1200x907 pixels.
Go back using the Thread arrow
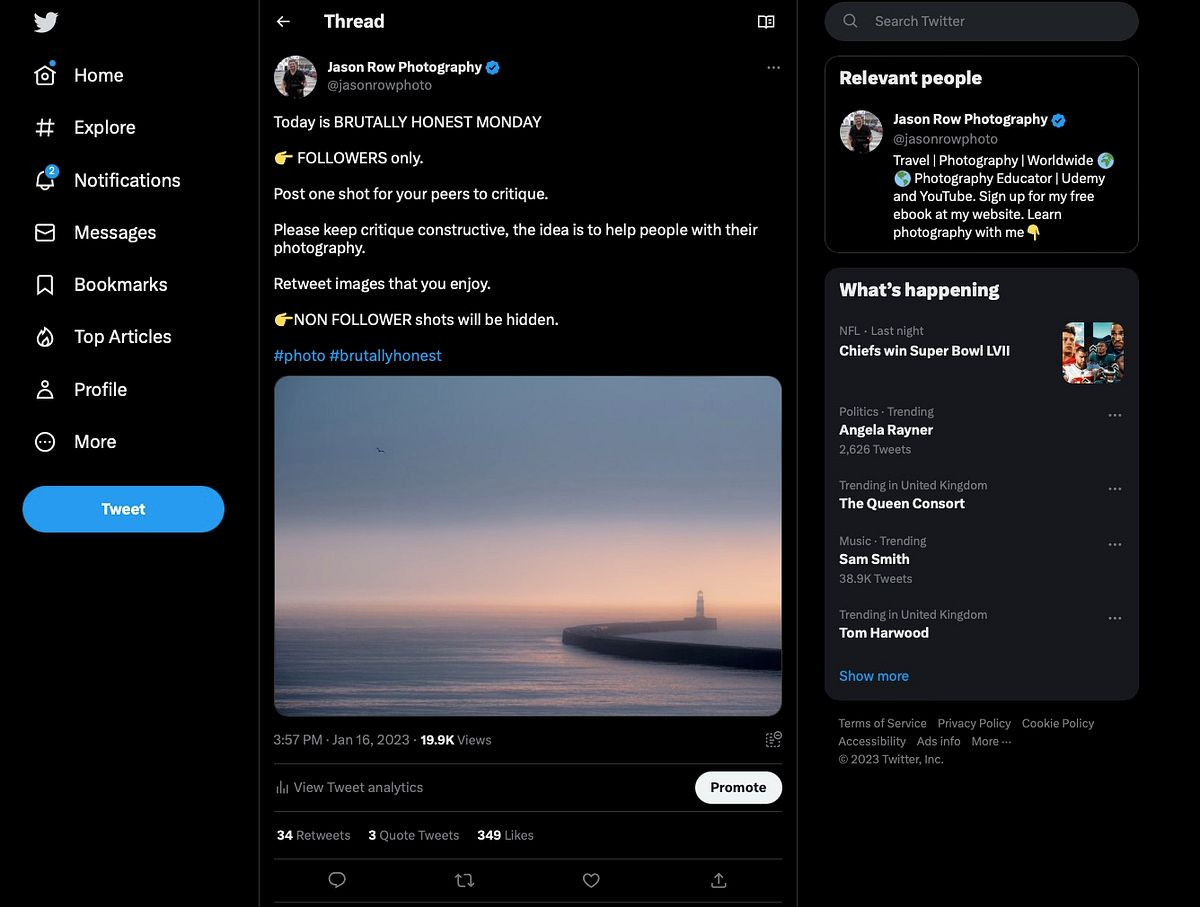tap(283, 21)
